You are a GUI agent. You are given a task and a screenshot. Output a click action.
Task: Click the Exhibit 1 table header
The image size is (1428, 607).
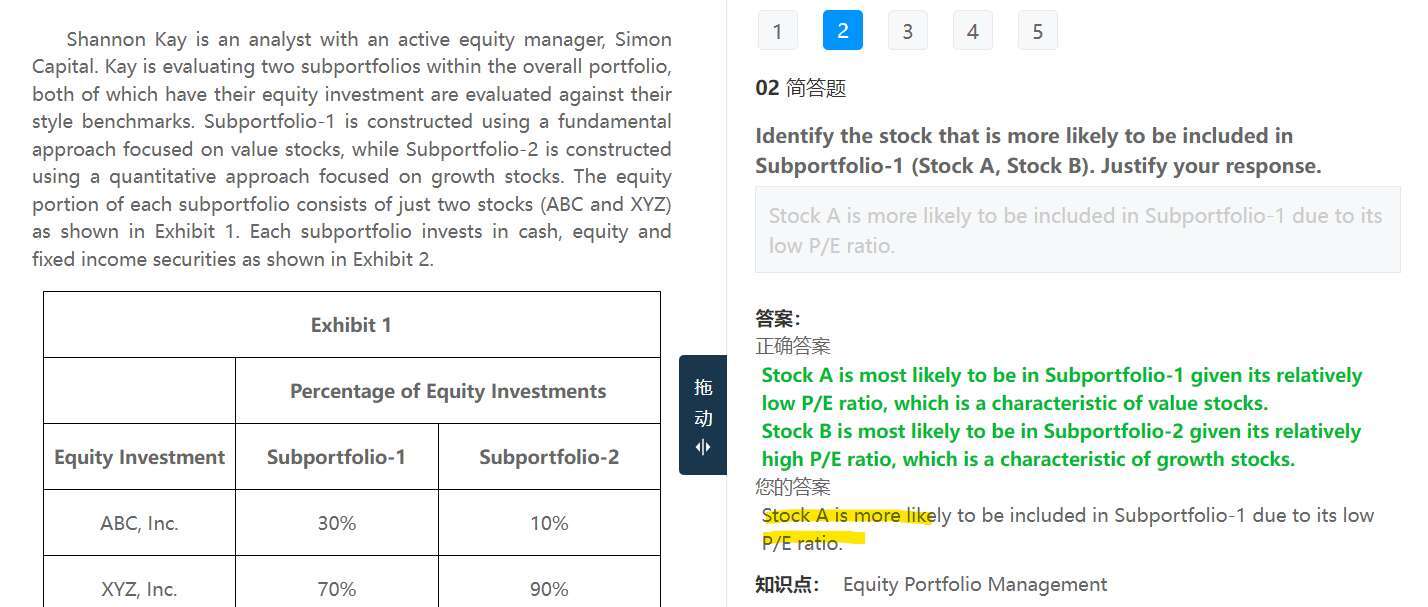pos(351,325)
